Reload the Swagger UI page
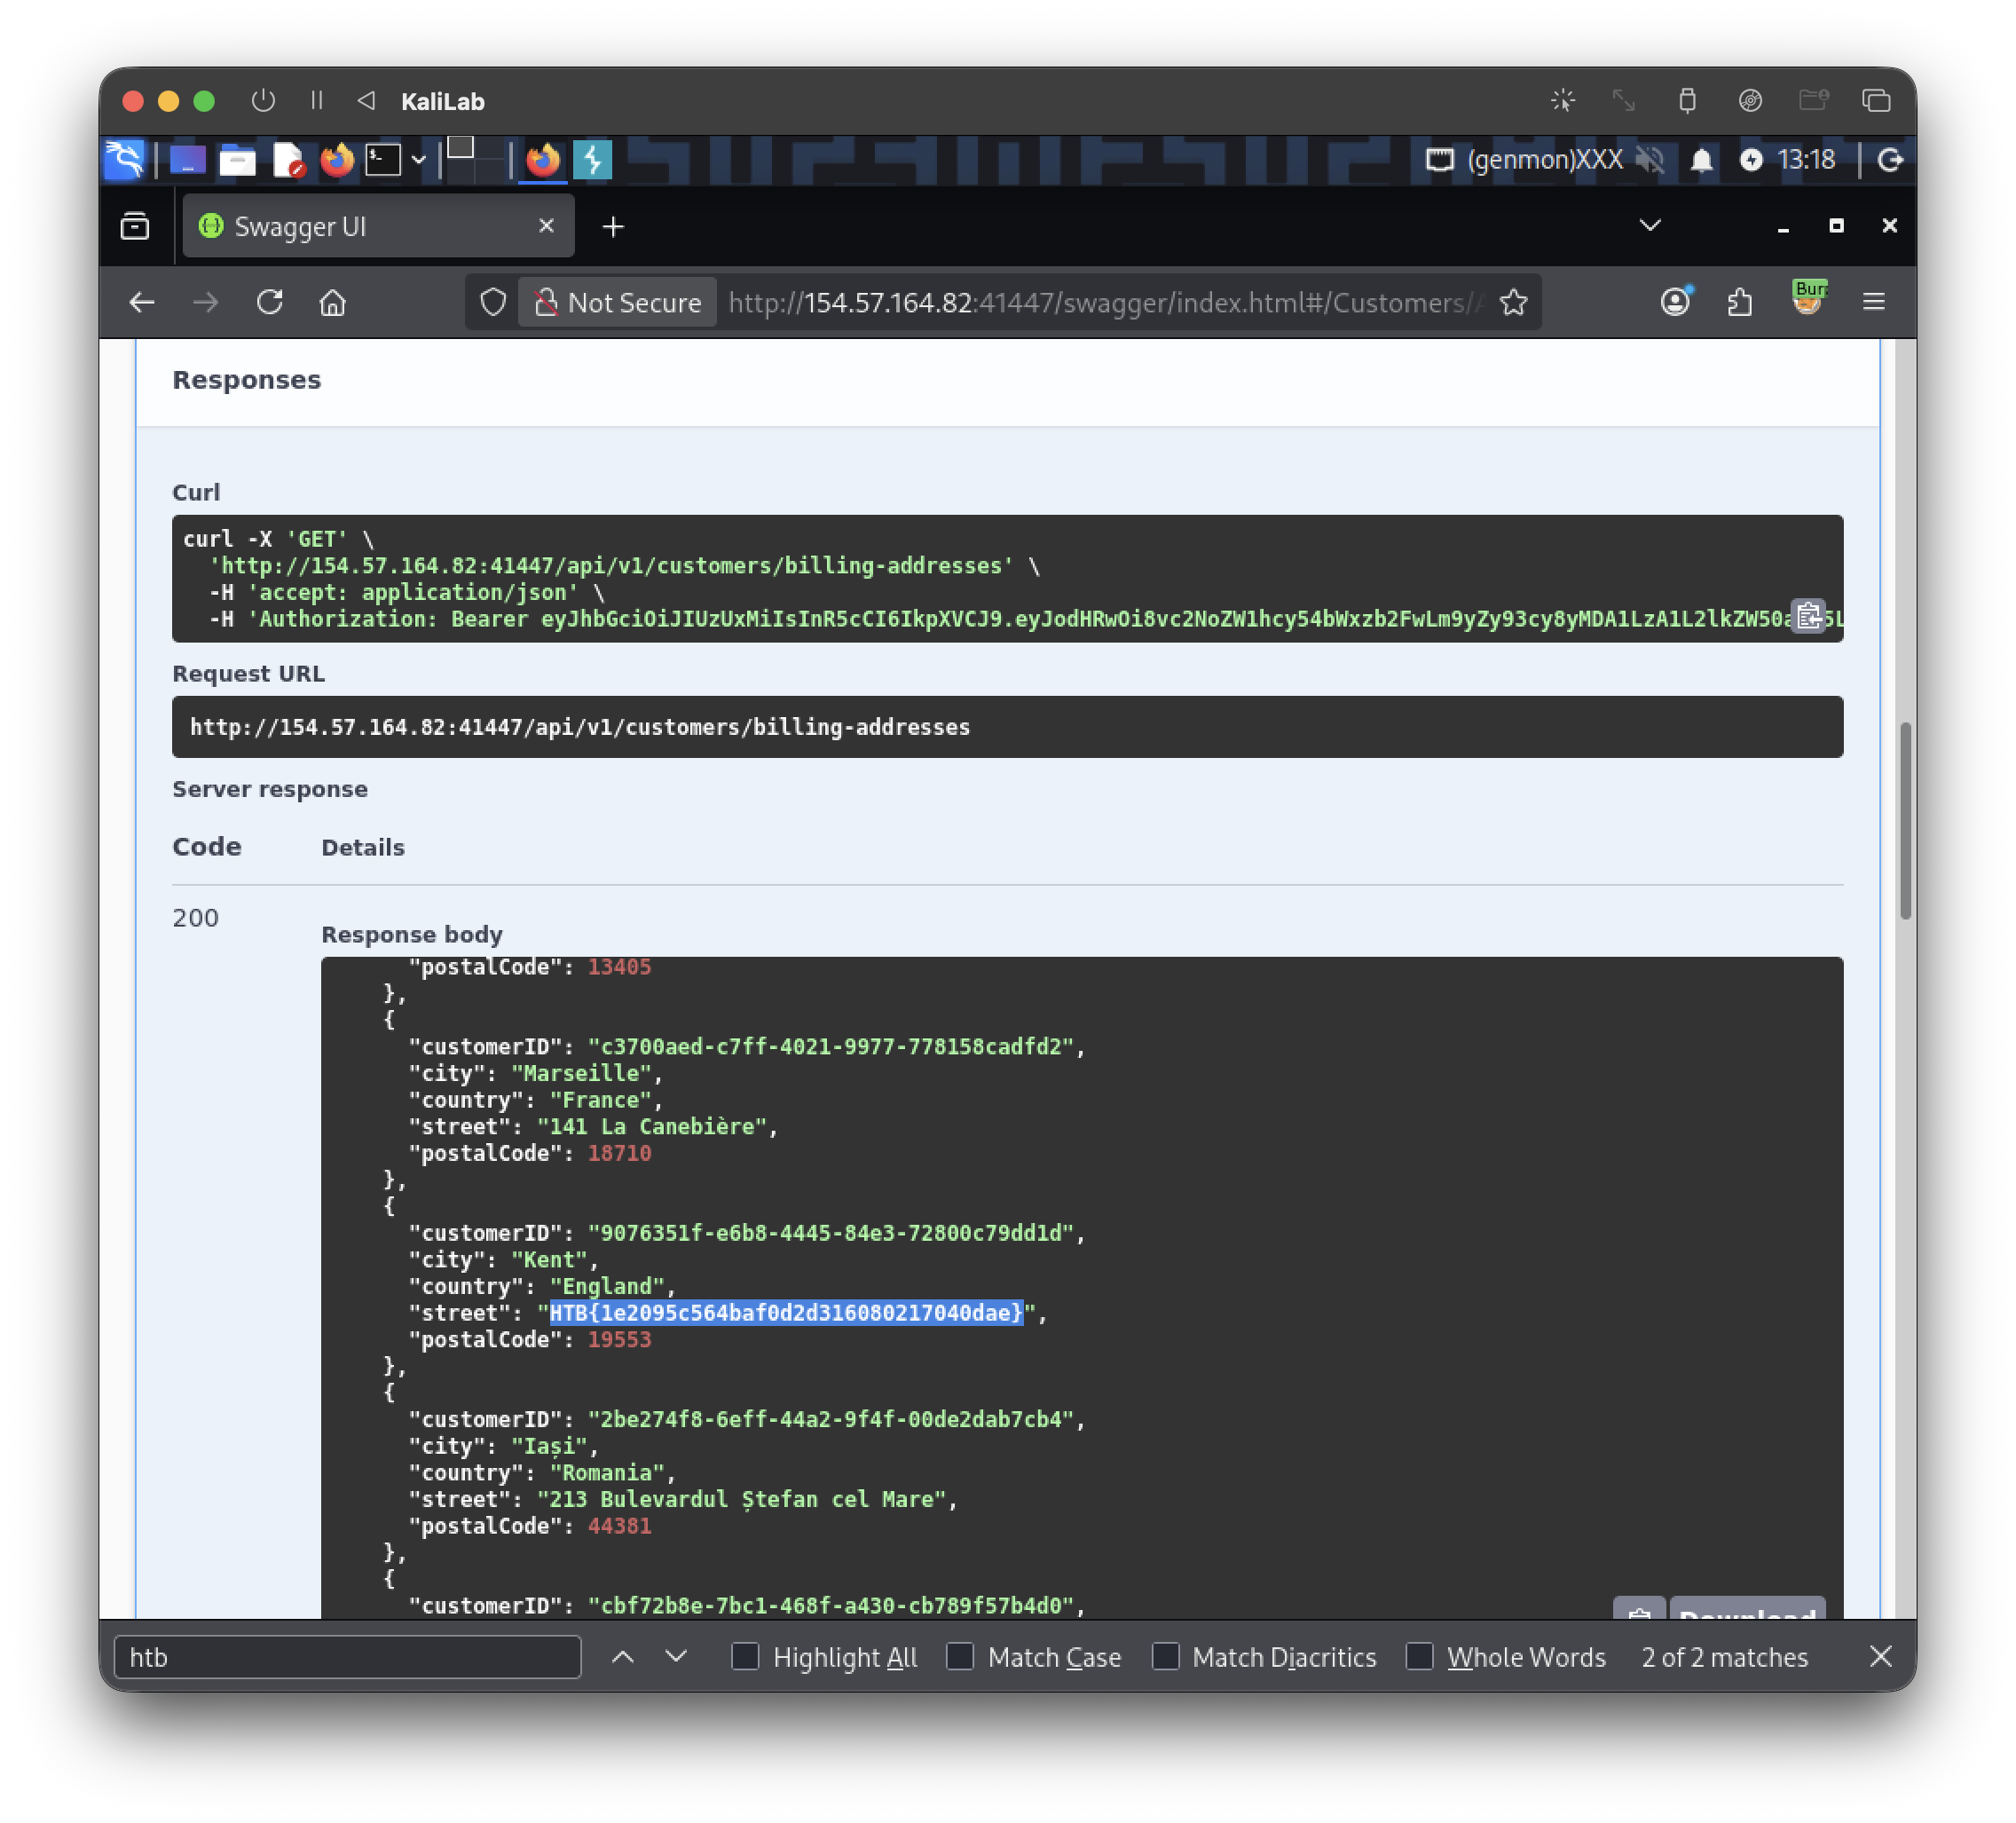 [x=269, y=302]
